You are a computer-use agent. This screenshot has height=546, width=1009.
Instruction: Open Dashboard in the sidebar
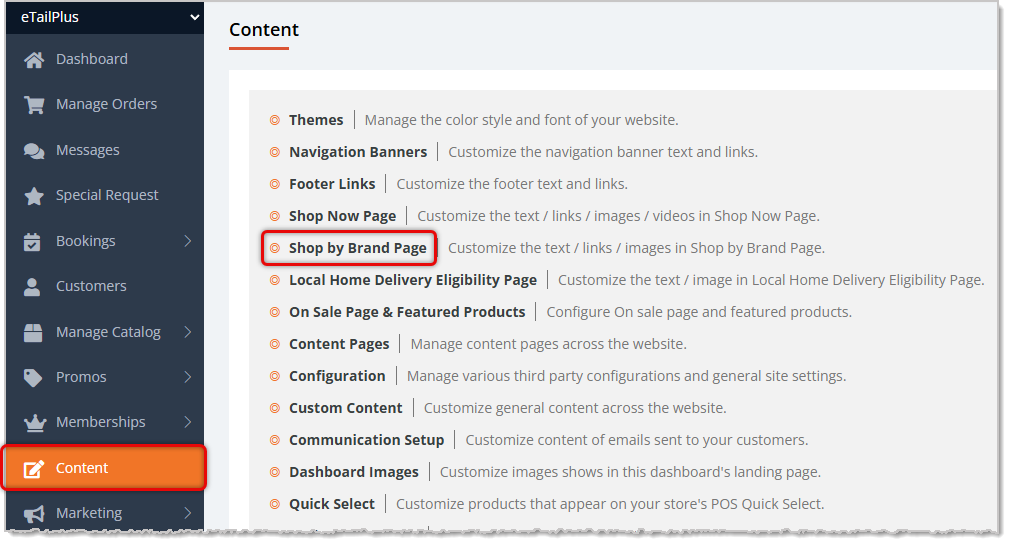click(105, 59)
